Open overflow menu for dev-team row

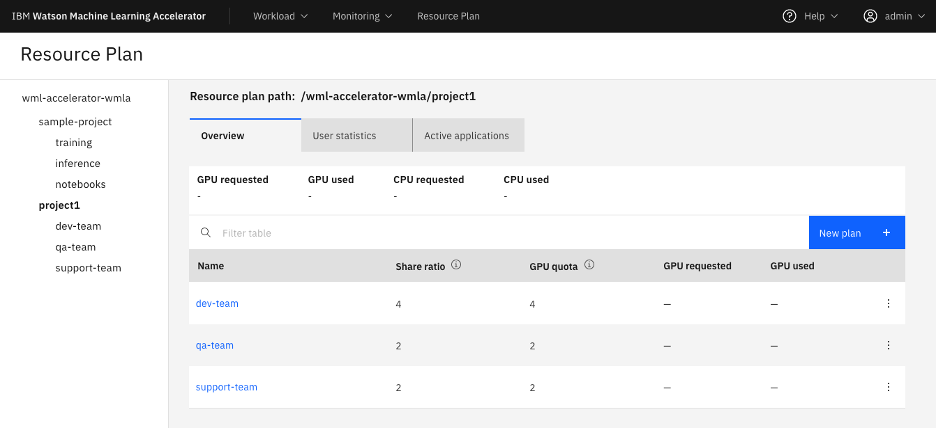[888, 303]
